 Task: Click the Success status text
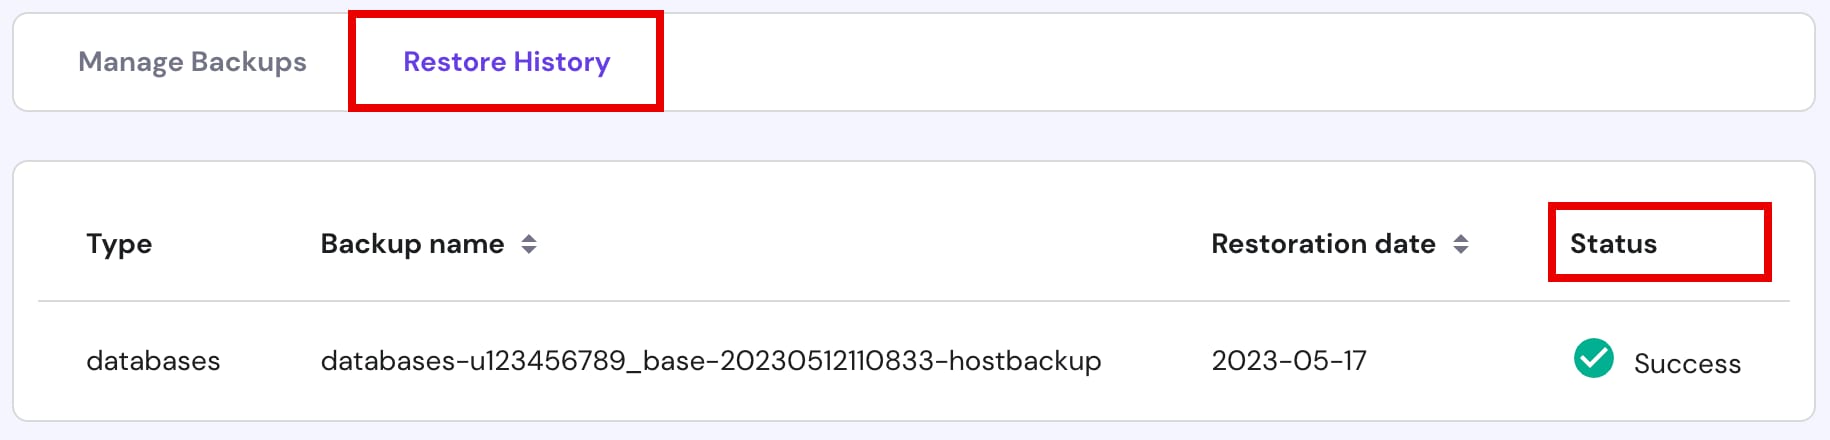coord(1687,364)
